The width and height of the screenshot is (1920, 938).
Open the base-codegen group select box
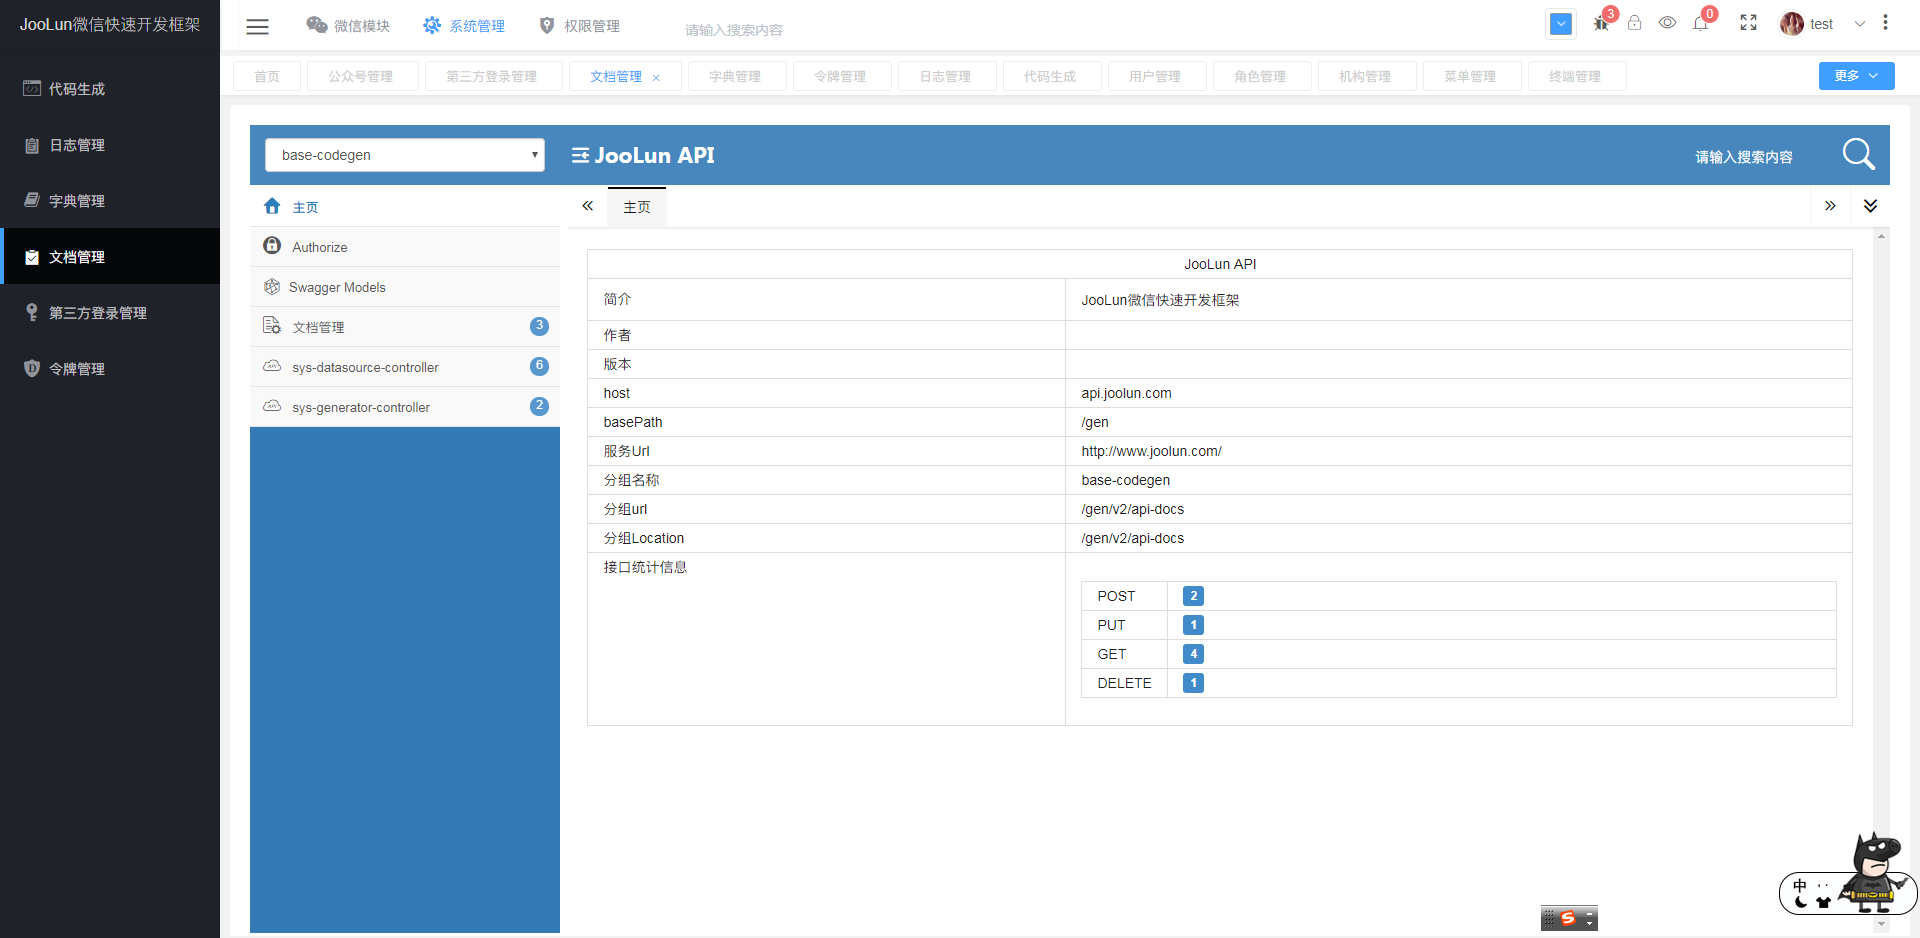[x=405, y=155]
